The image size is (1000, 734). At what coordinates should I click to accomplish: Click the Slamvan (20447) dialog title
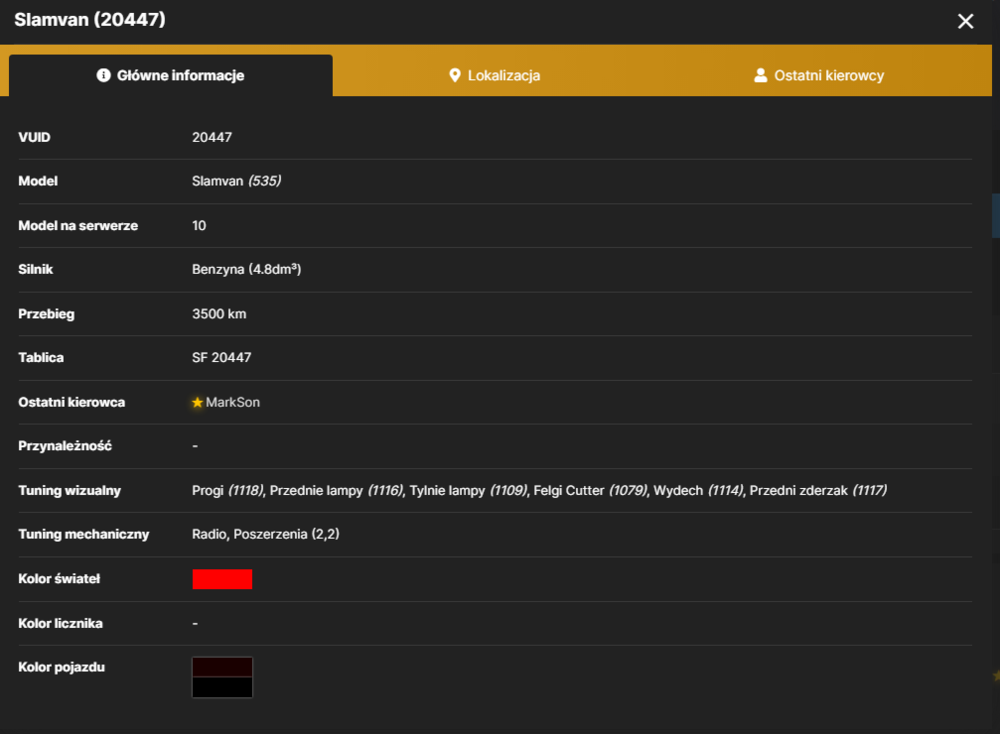[x=90, y=20]
